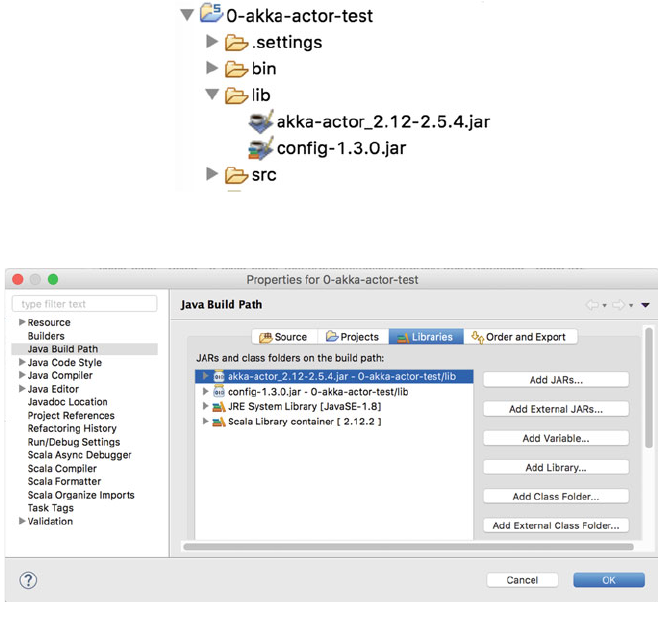The image size is (663, 638).
Task: Click the config-1.3.0.jar file icon in project tree
Action: coord(260,148)
